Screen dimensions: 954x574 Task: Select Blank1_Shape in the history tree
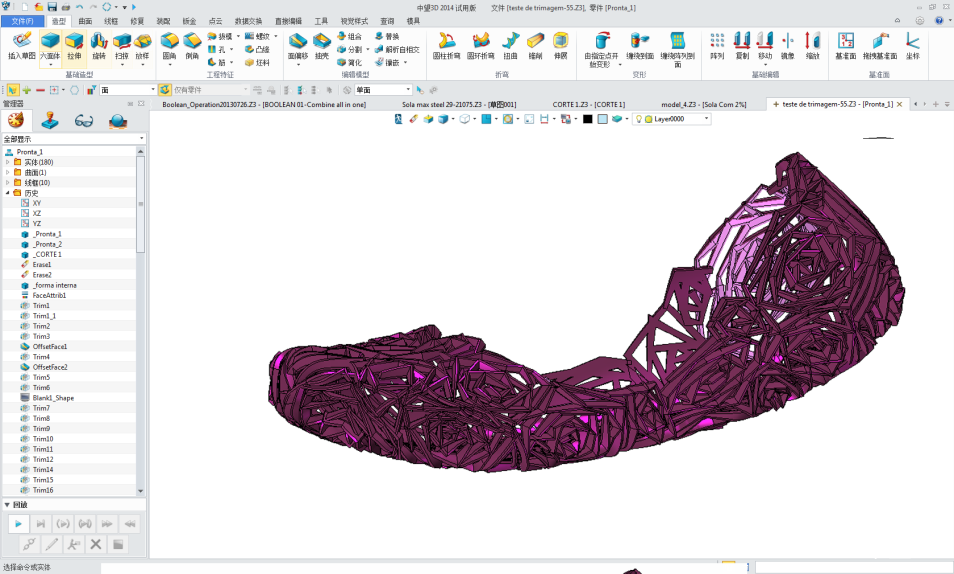point(53,398)
